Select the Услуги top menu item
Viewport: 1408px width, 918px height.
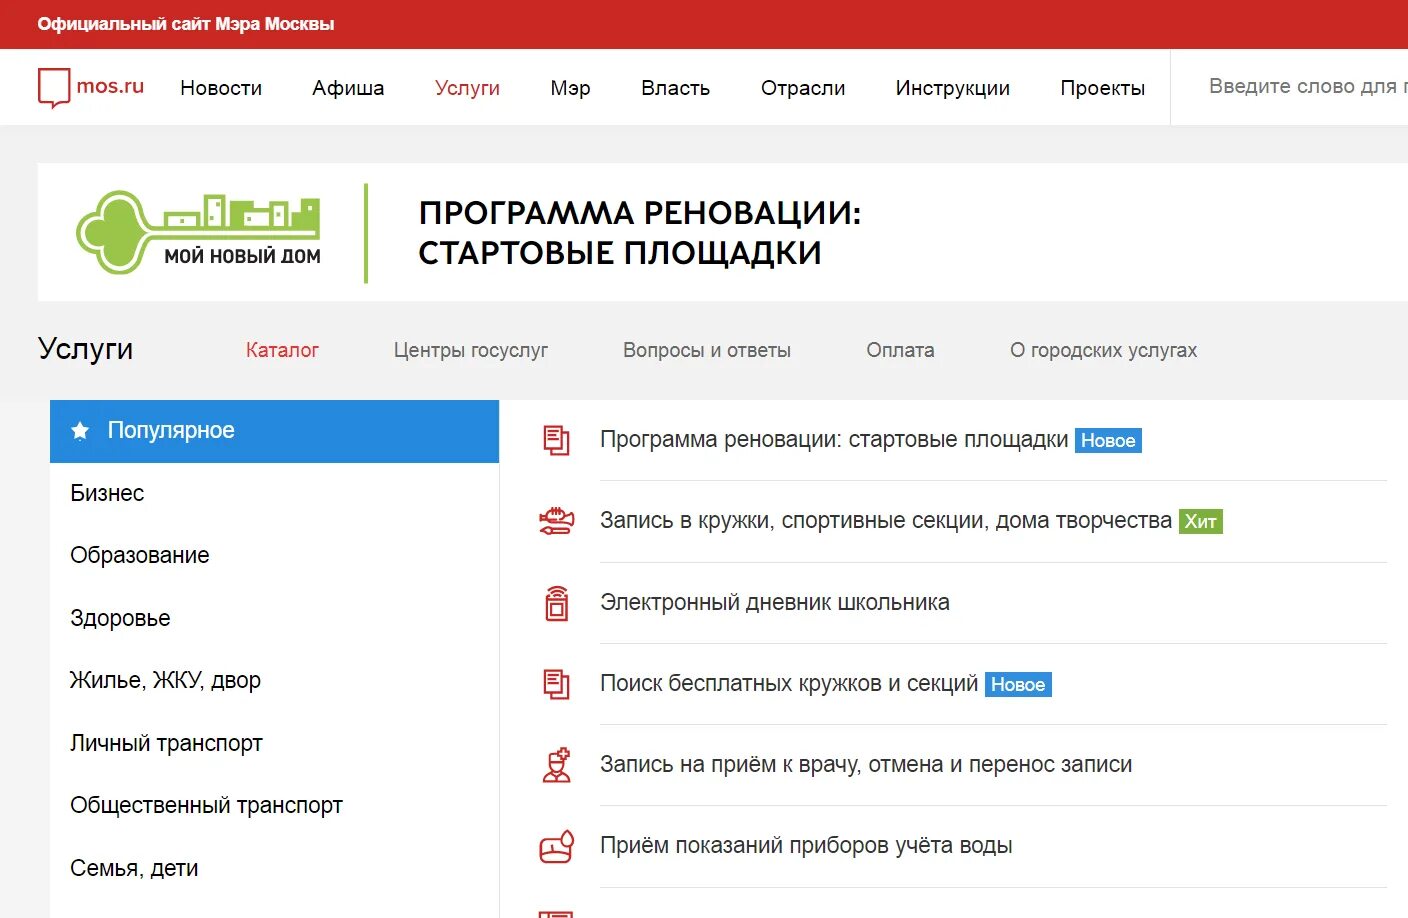(467, 88)
